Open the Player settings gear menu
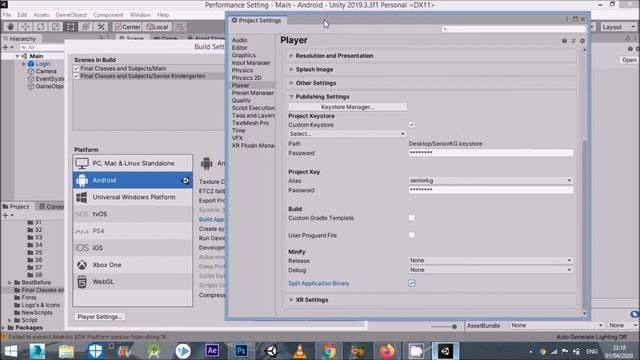This screenshot has width=640, height=360. [582, 41]
